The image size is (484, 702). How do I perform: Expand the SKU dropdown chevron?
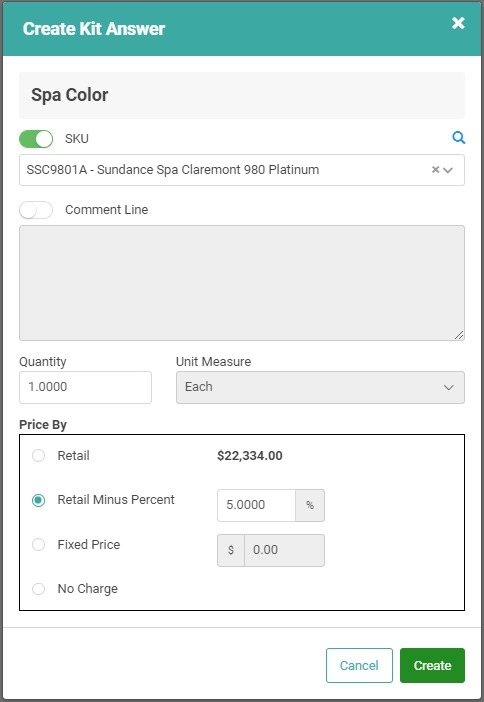(448, 170)
